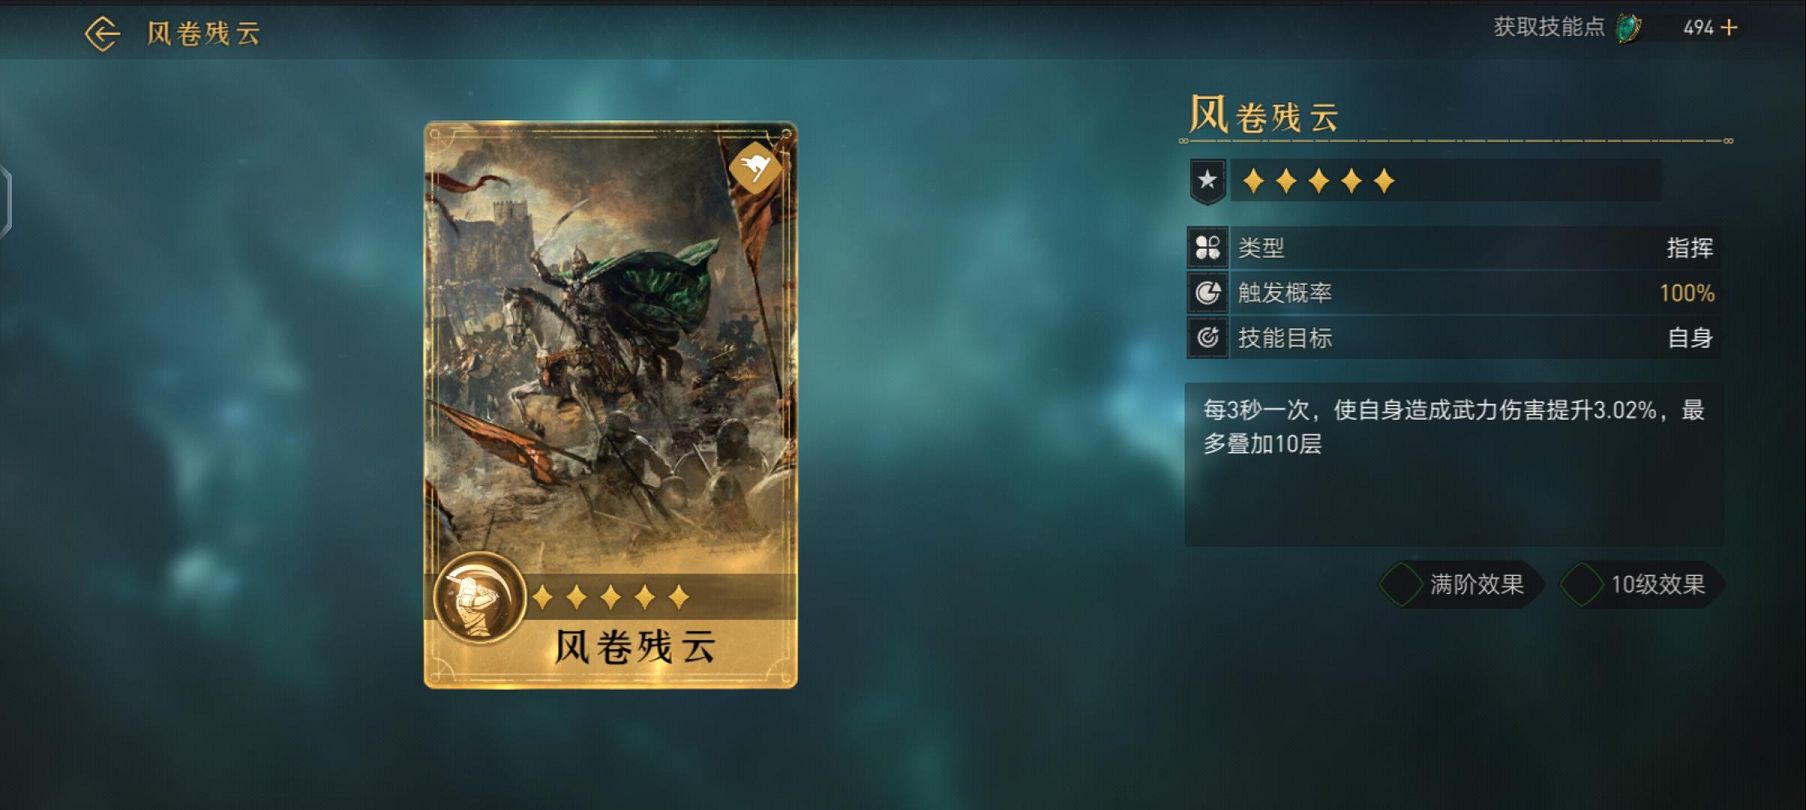
Task: Add skill points with the plus icon
Action: [x=1729, y=28]
